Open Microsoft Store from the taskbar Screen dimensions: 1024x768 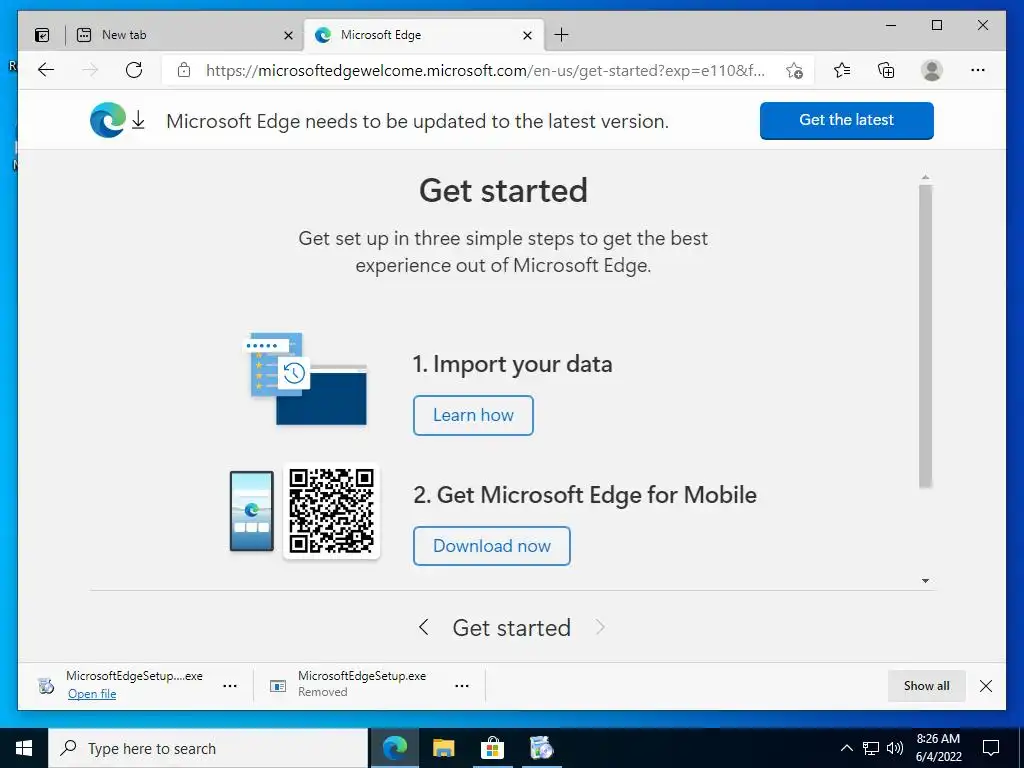(x=492, y=748)
